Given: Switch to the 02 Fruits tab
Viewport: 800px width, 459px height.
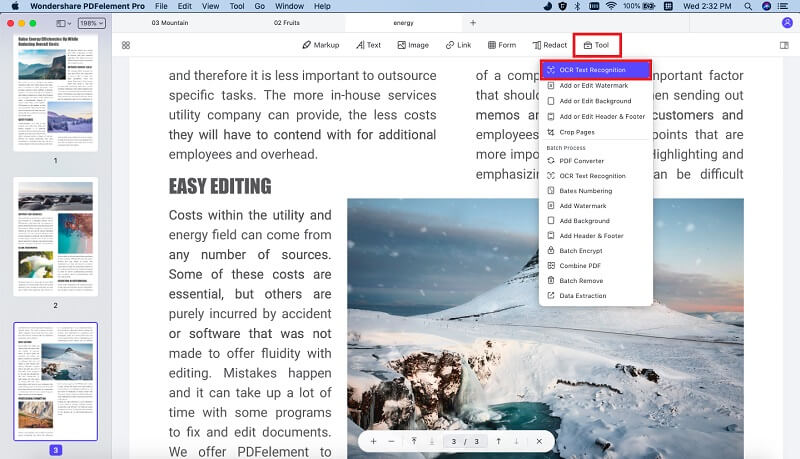Looking at the screenshot, I should 287,23.
